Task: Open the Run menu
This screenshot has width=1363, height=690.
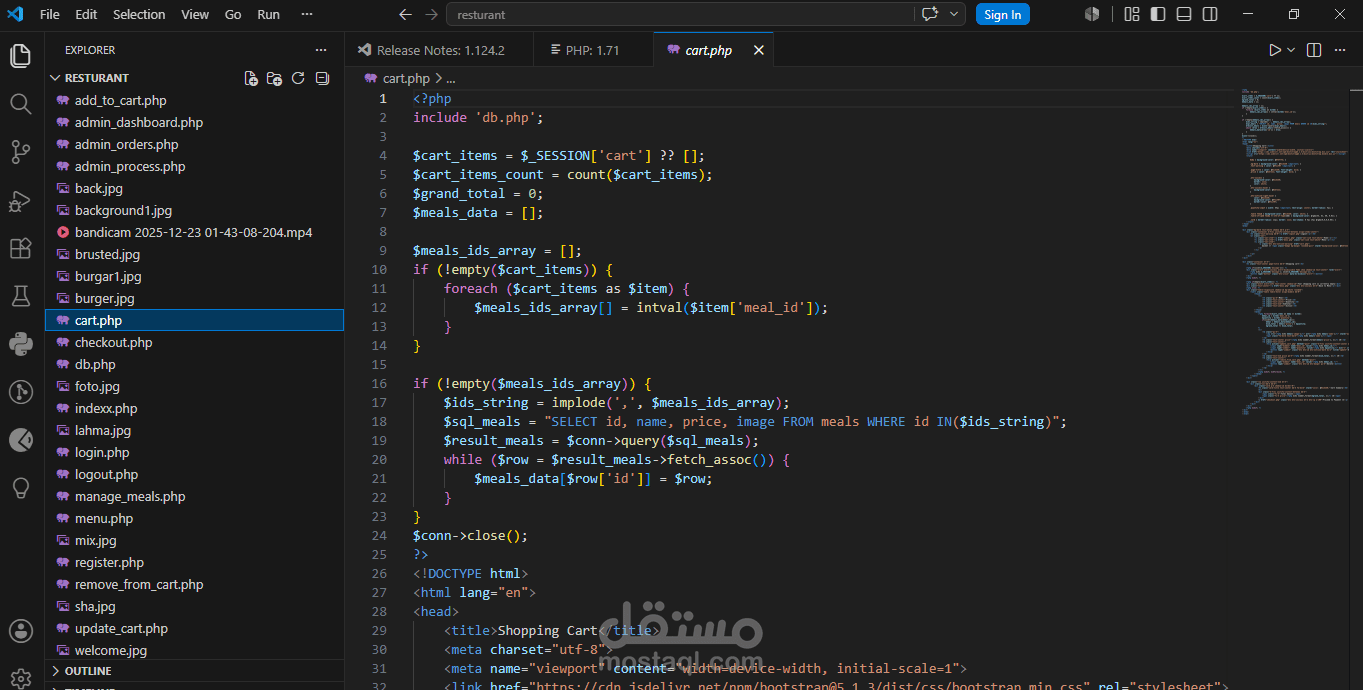Action: [268, 14]
